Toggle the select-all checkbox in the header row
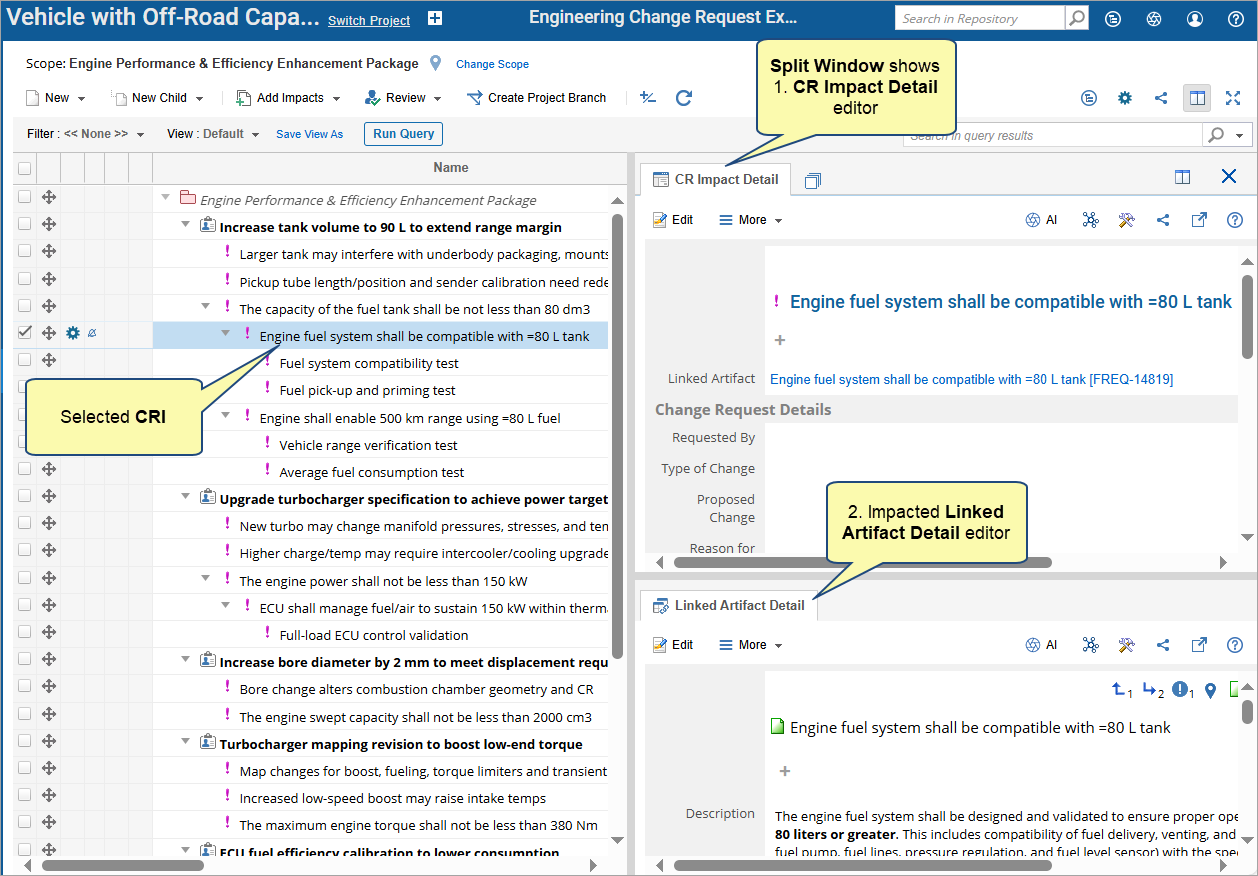The image size is (1258, 876). (24, 168)
